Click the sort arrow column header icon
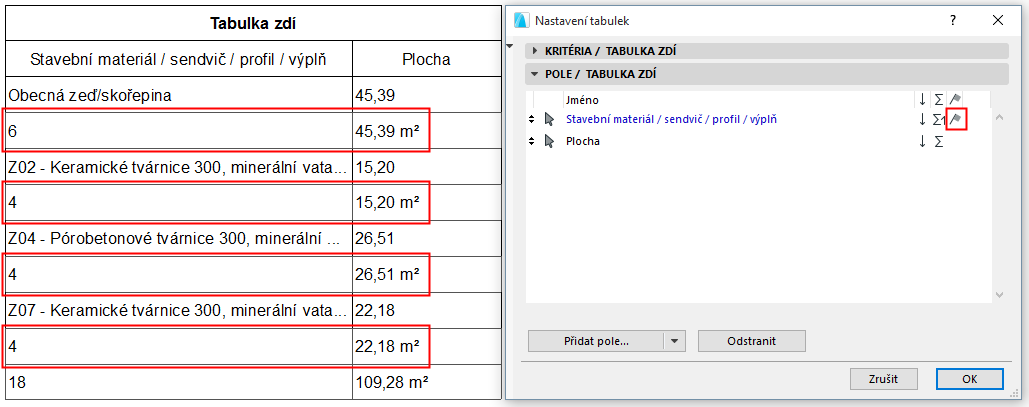 point(922,99)
